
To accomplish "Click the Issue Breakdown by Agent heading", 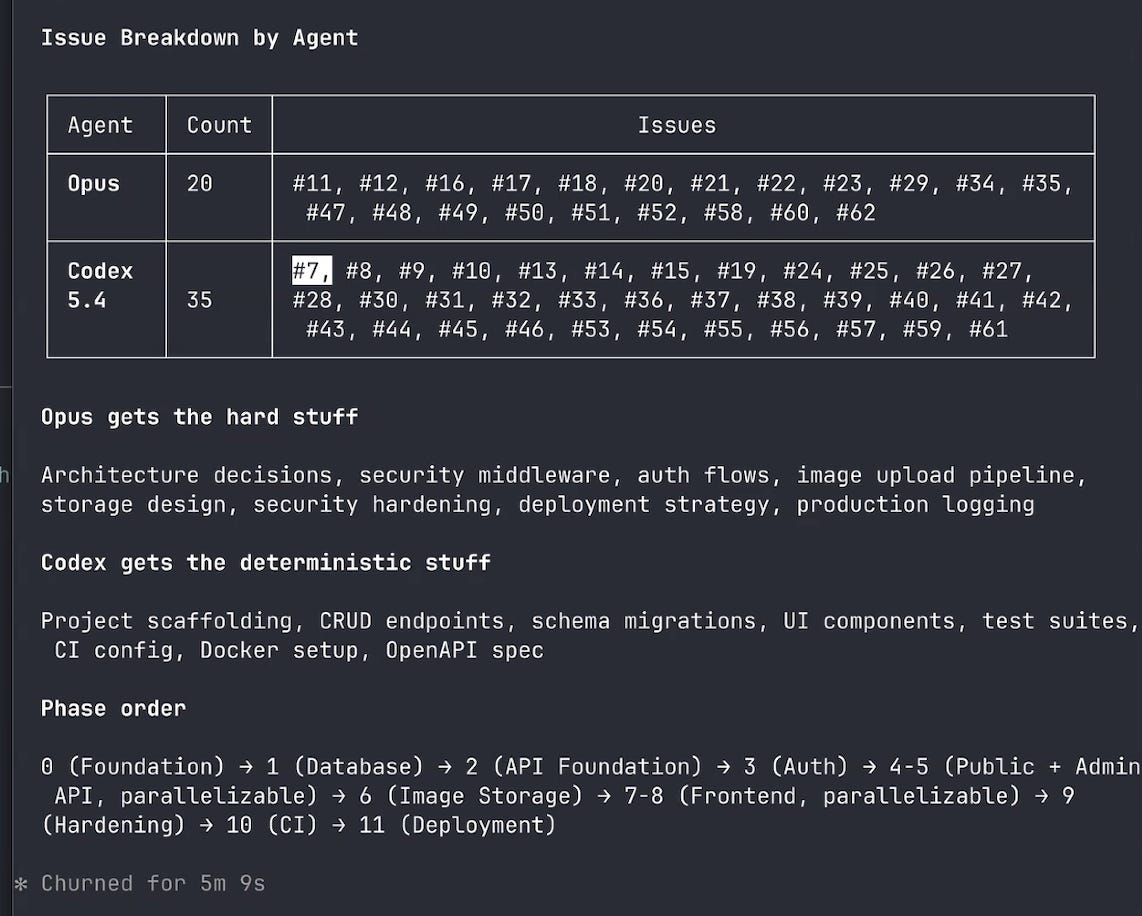I will click(200, 38).
